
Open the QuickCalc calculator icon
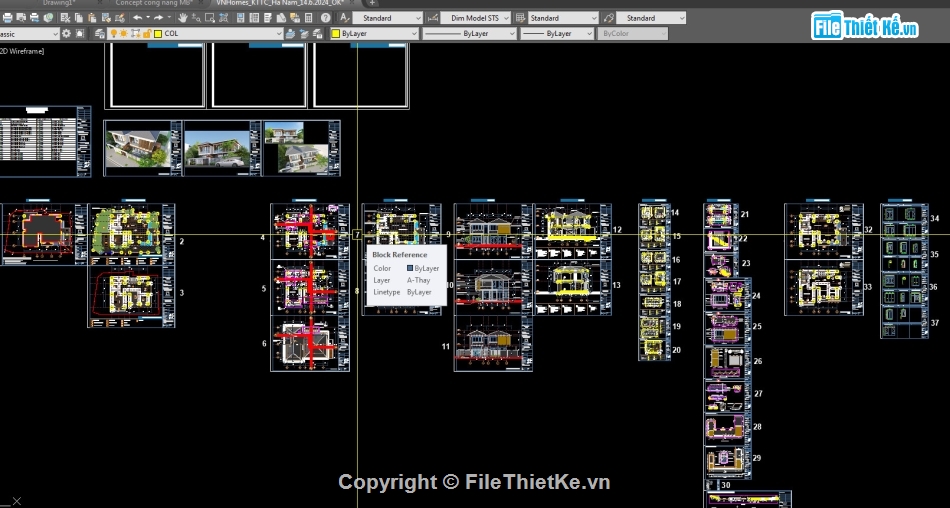[x=308, y=18]
